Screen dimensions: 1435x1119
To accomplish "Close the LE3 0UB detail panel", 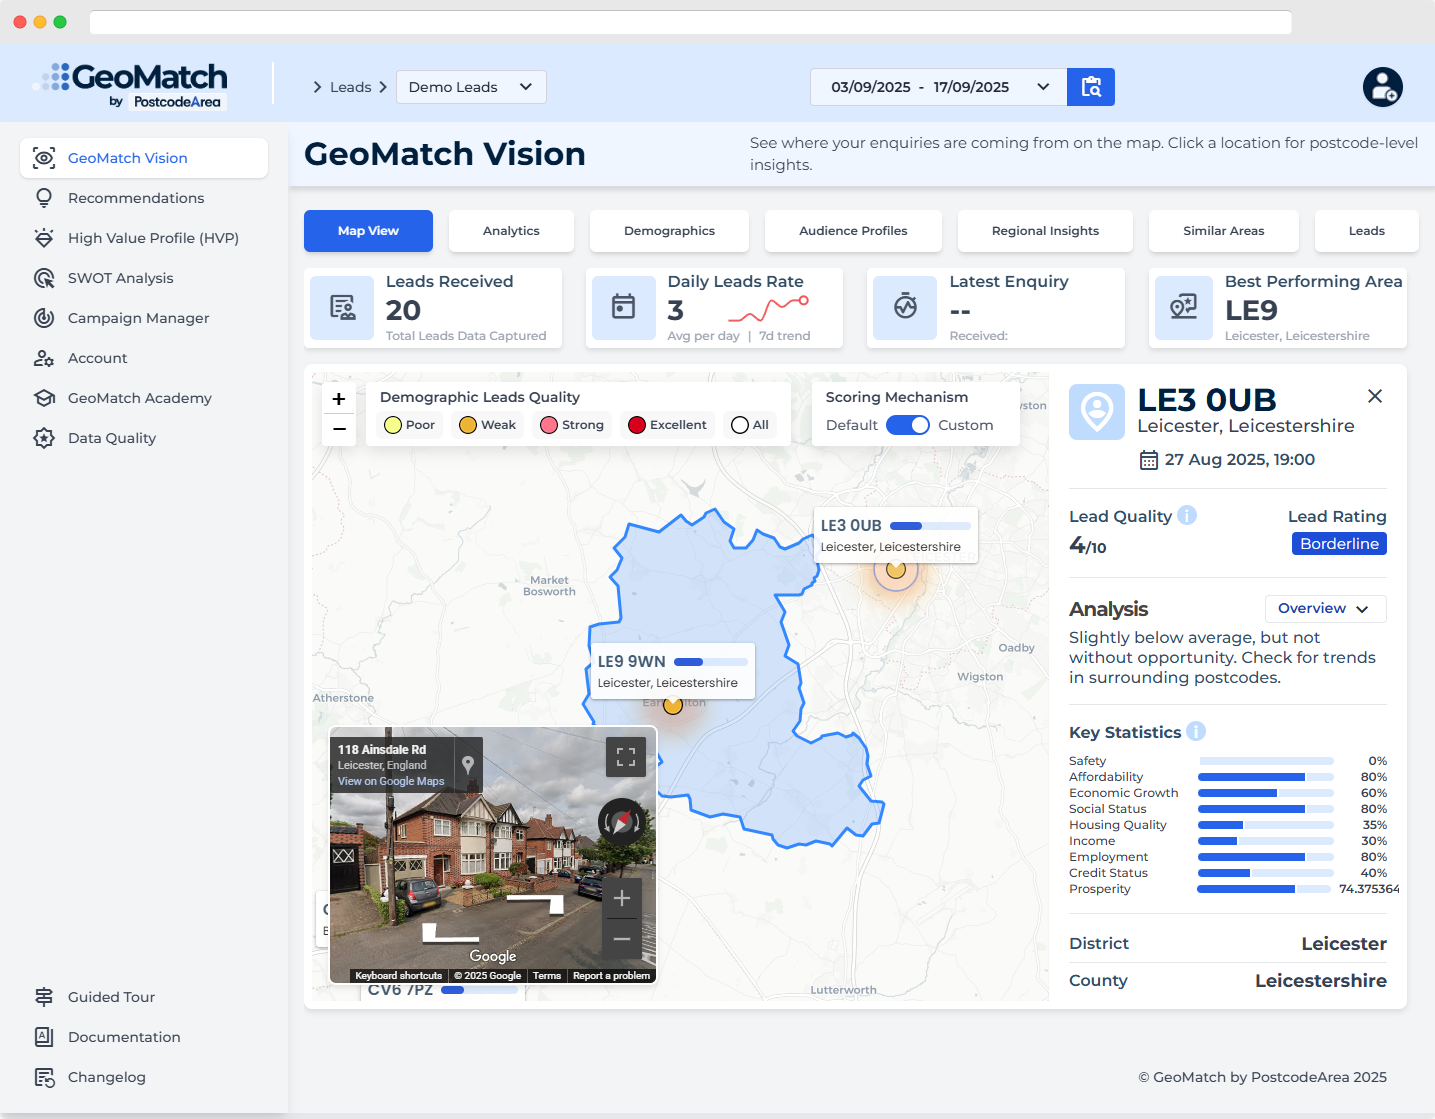I will (x=1375, y=396).
